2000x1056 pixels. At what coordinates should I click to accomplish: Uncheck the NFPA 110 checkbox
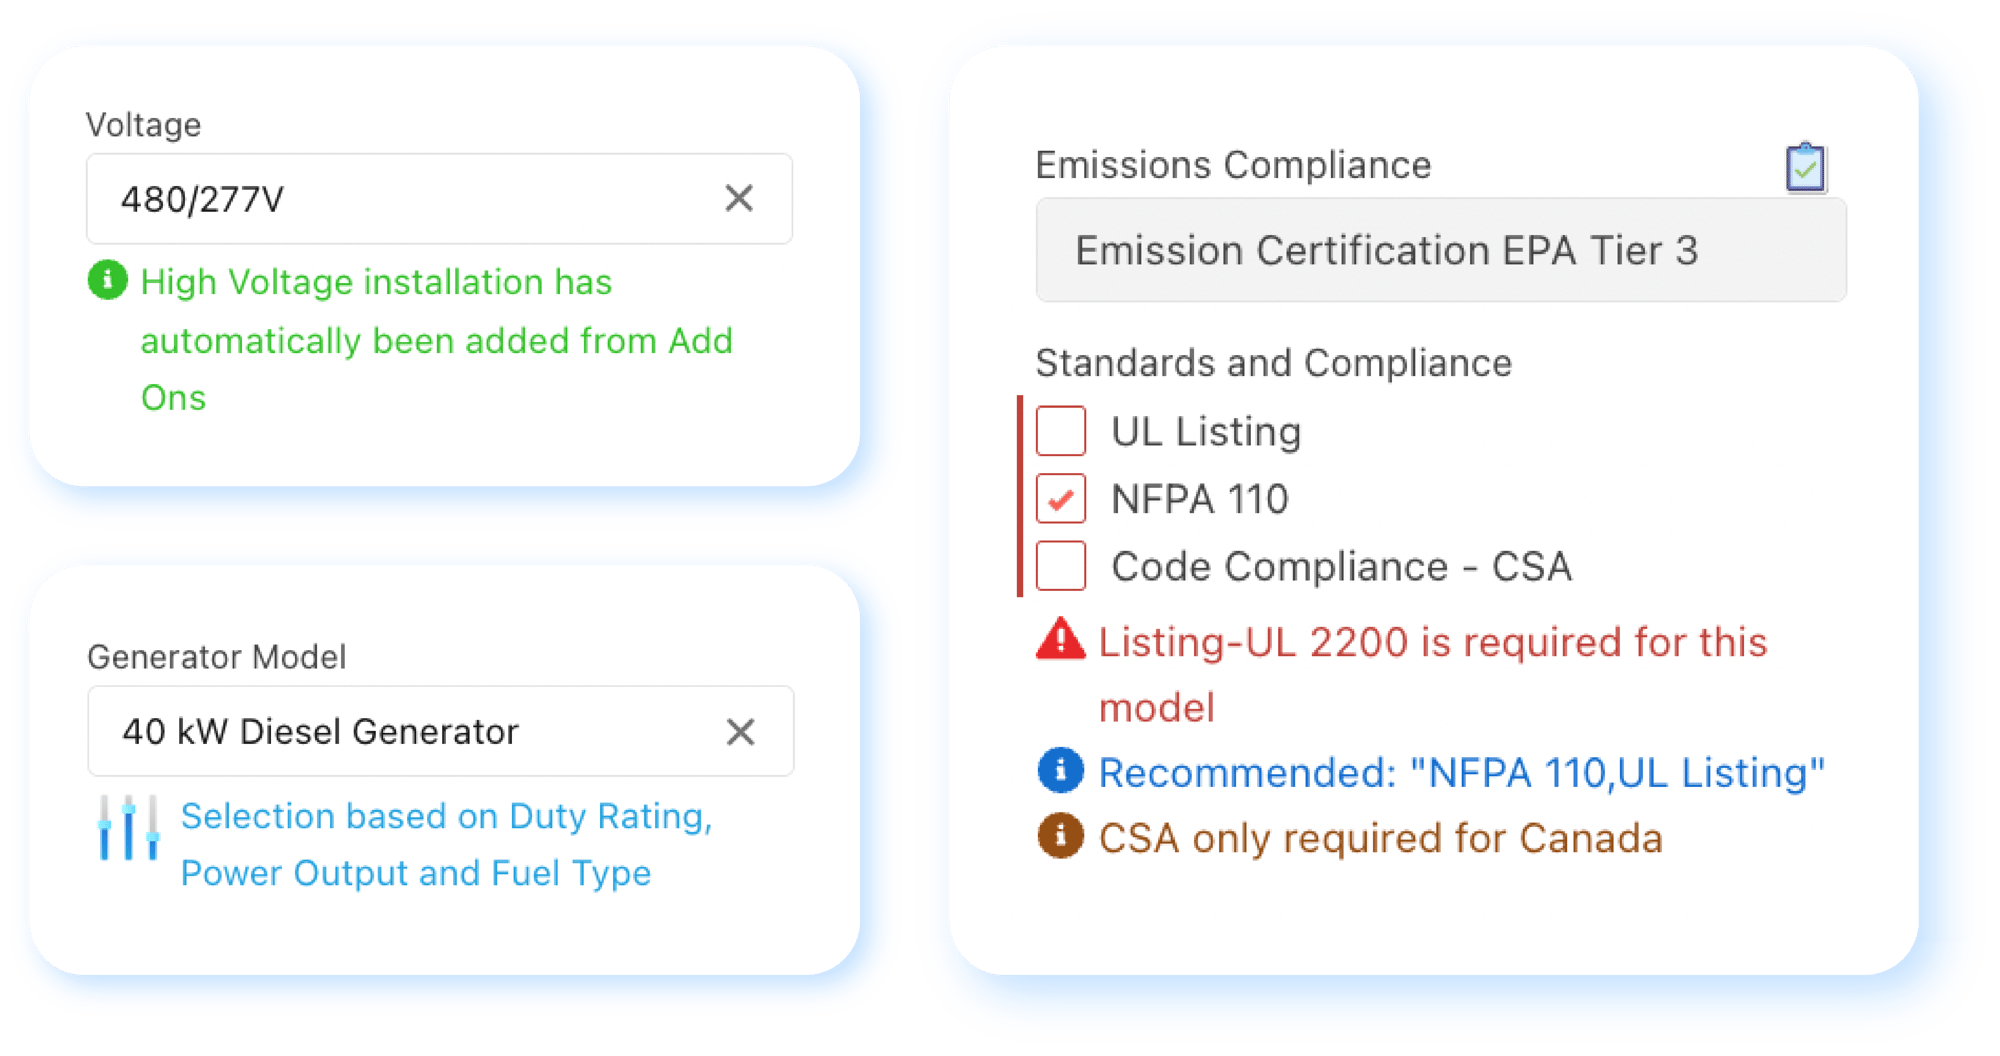(1061, 498)
